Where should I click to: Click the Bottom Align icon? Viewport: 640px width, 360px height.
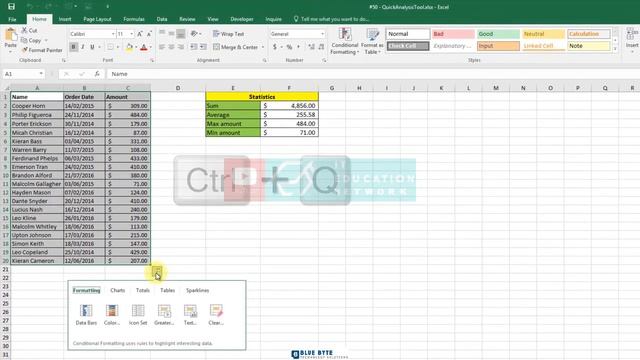click(181, 33)
